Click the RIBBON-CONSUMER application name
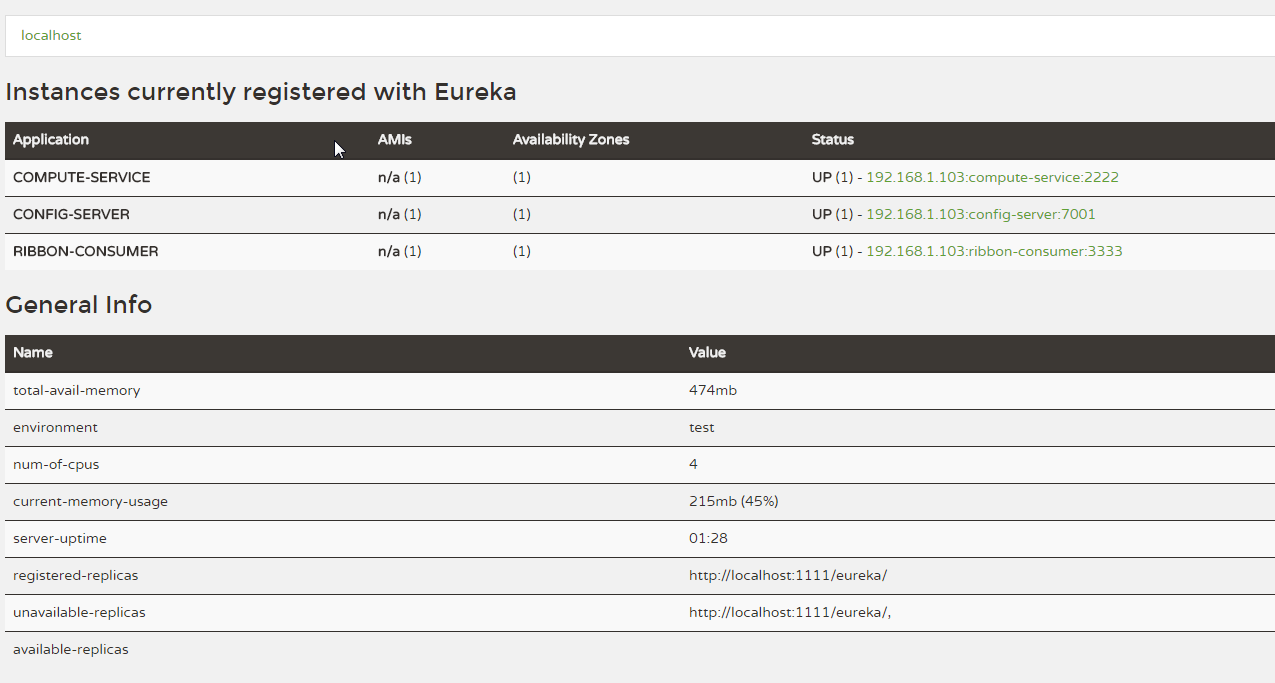 [x=86, y=251]
